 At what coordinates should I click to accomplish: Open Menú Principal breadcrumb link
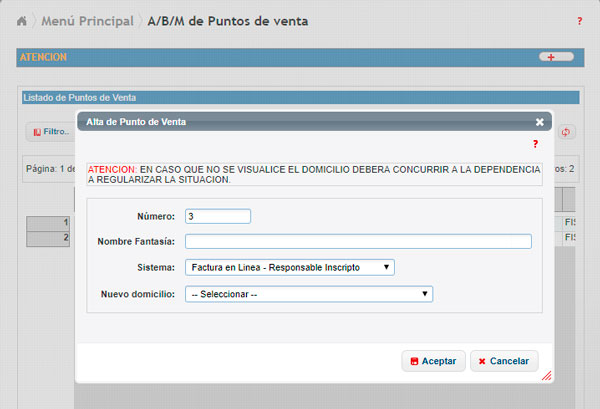pos(87,21)
